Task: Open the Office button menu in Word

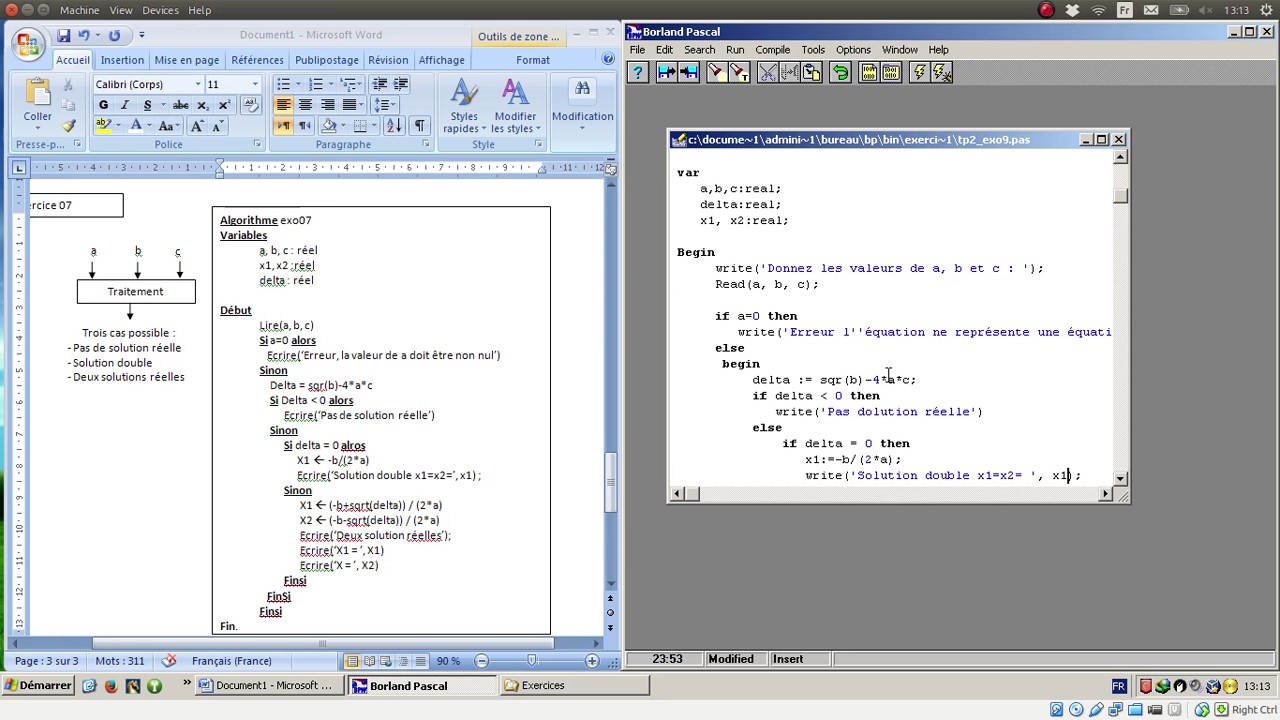Action: (x=27, y=45)
